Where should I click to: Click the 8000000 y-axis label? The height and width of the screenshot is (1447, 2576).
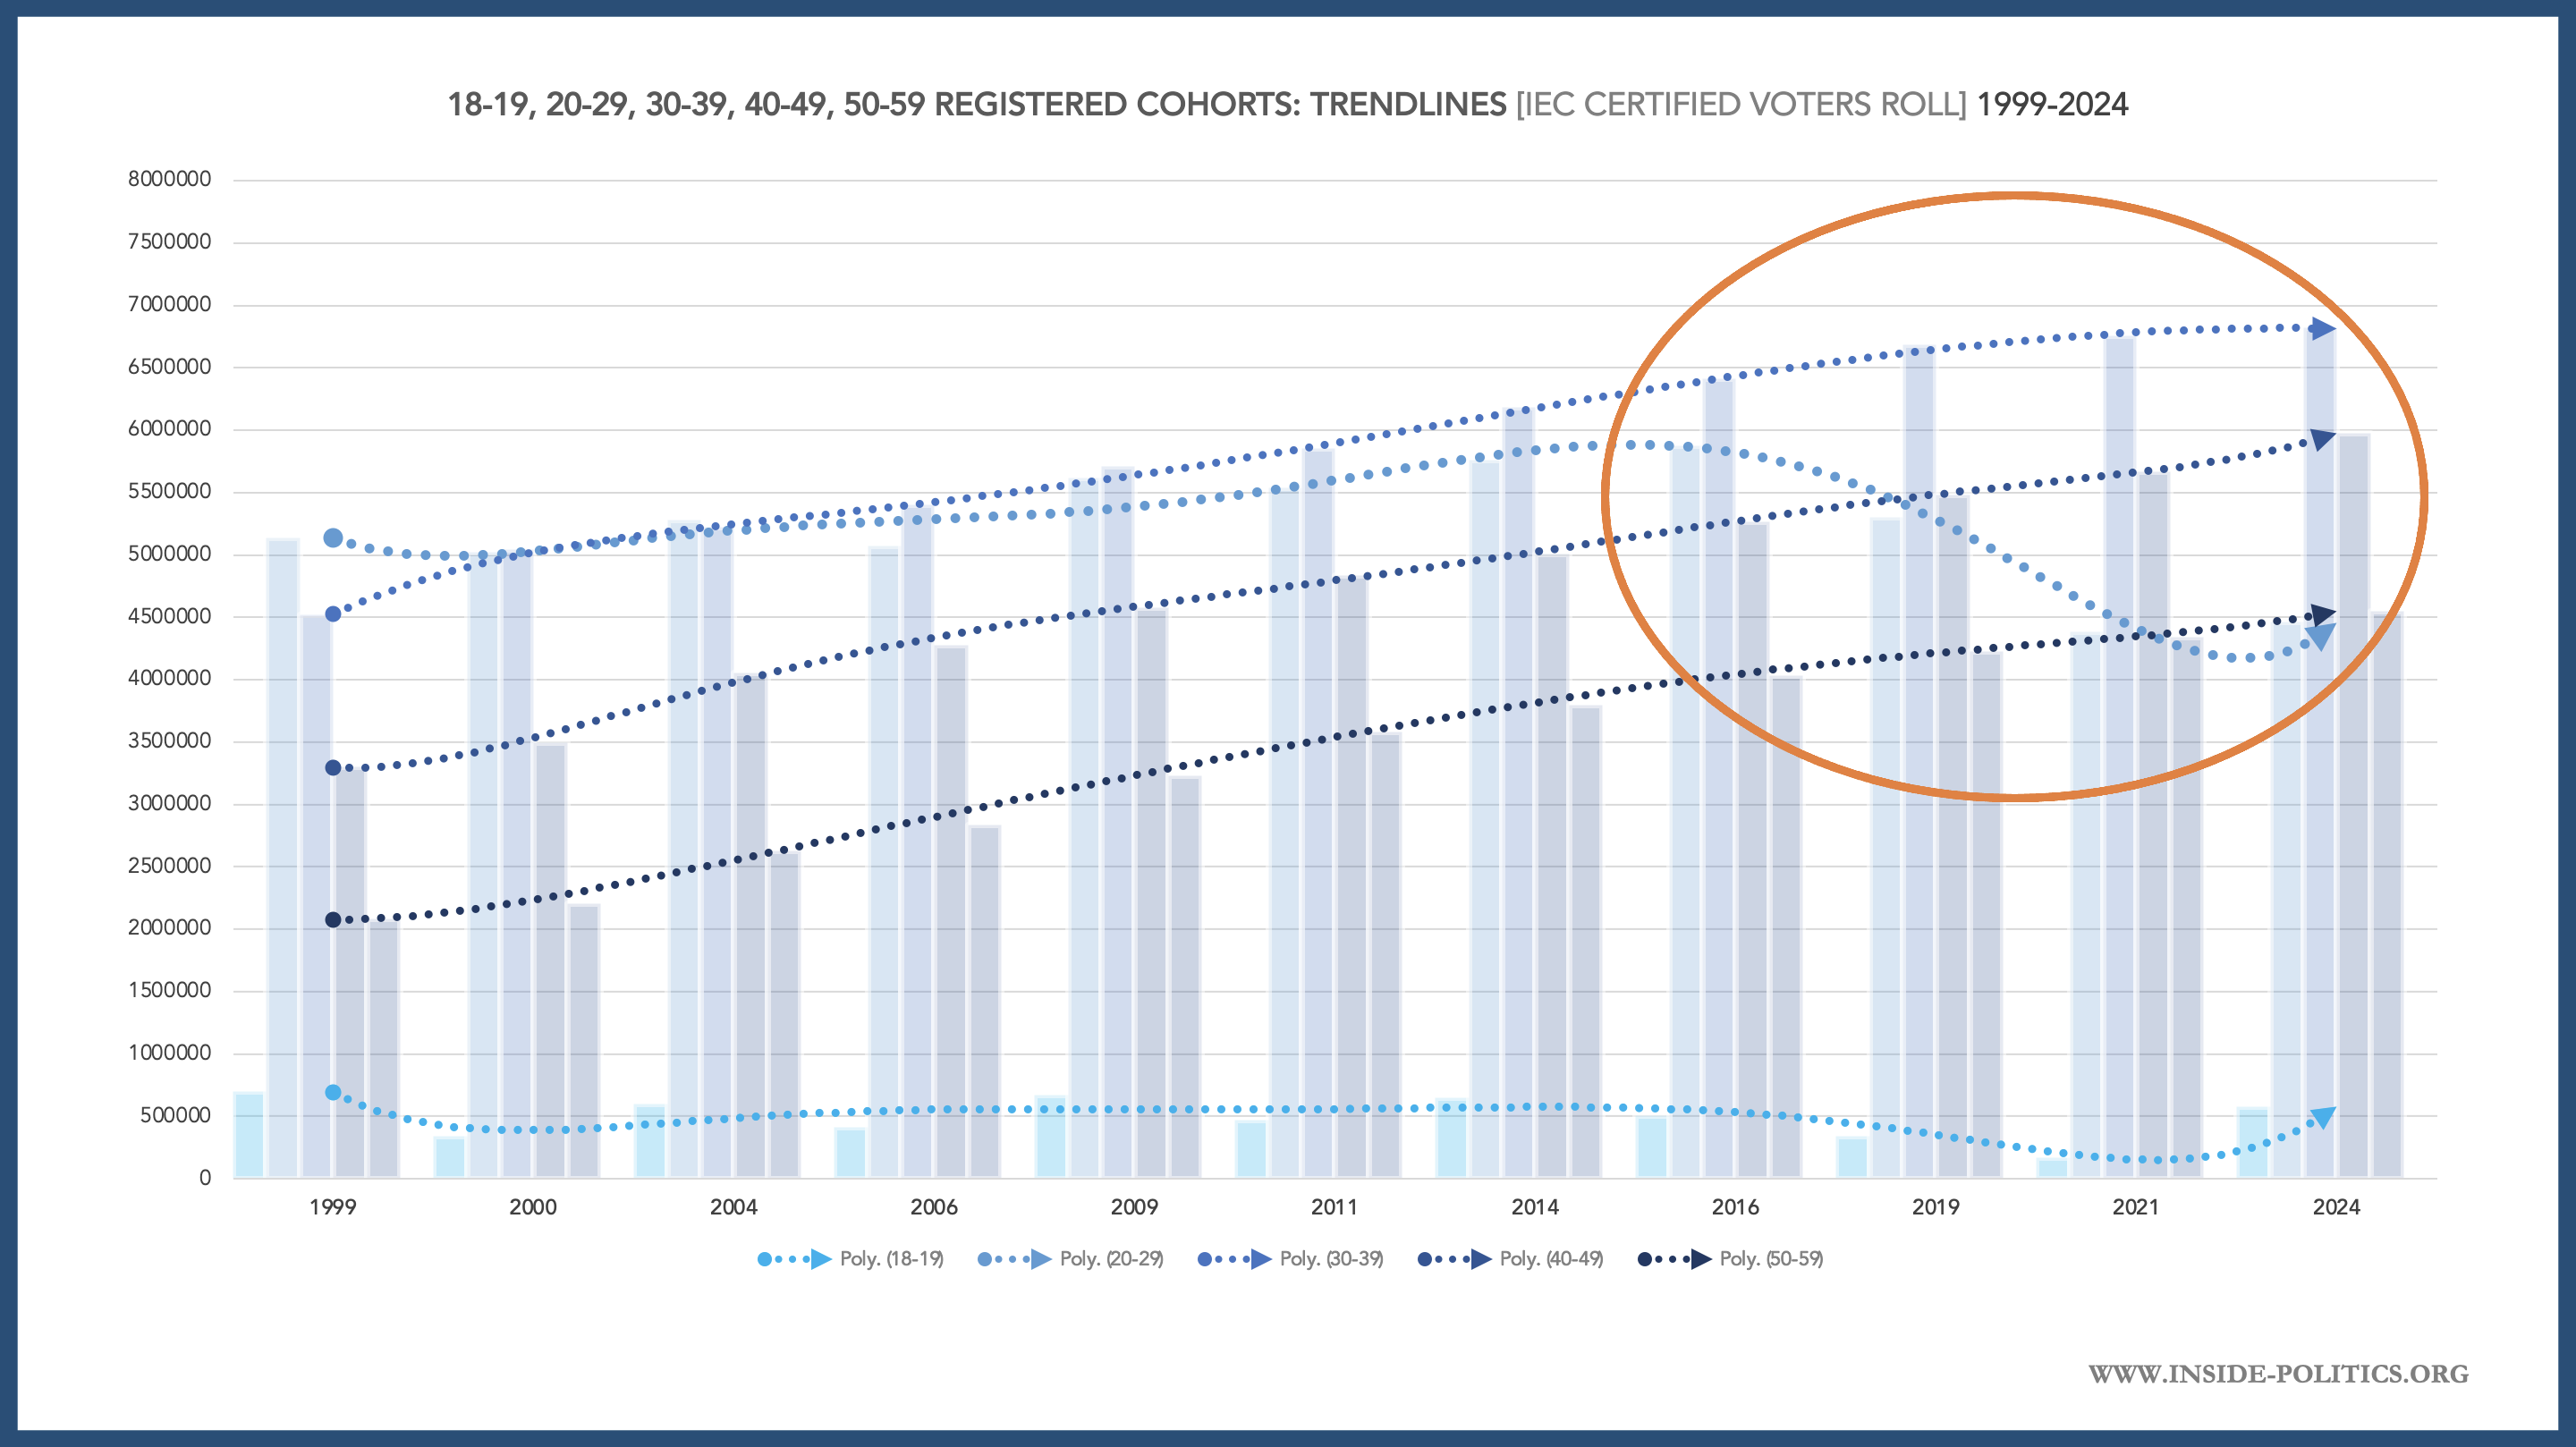[169, 179]
